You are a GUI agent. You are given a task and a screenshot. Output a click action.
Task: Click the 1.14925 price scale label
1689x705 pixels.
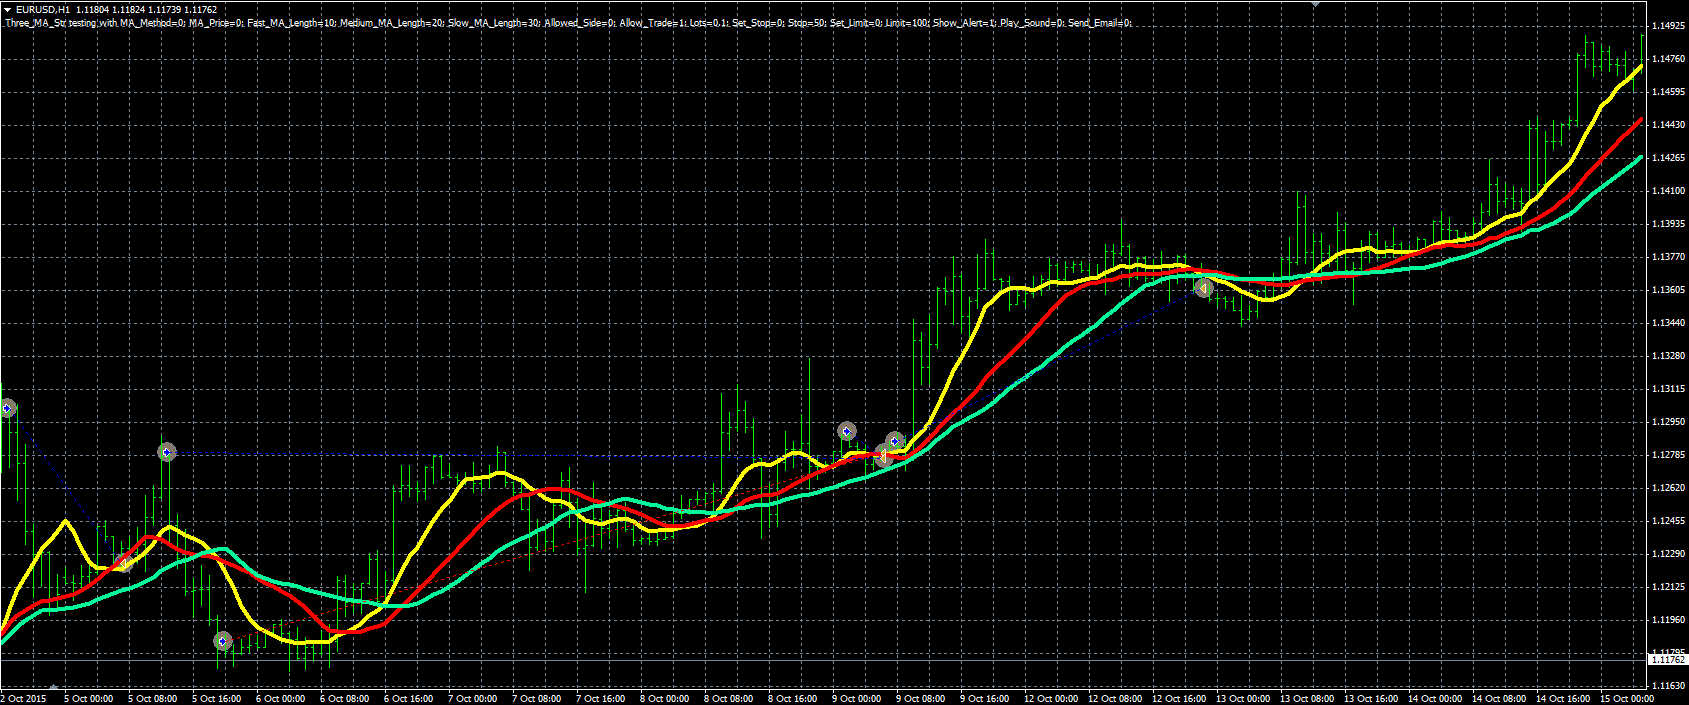[1669, 26]
